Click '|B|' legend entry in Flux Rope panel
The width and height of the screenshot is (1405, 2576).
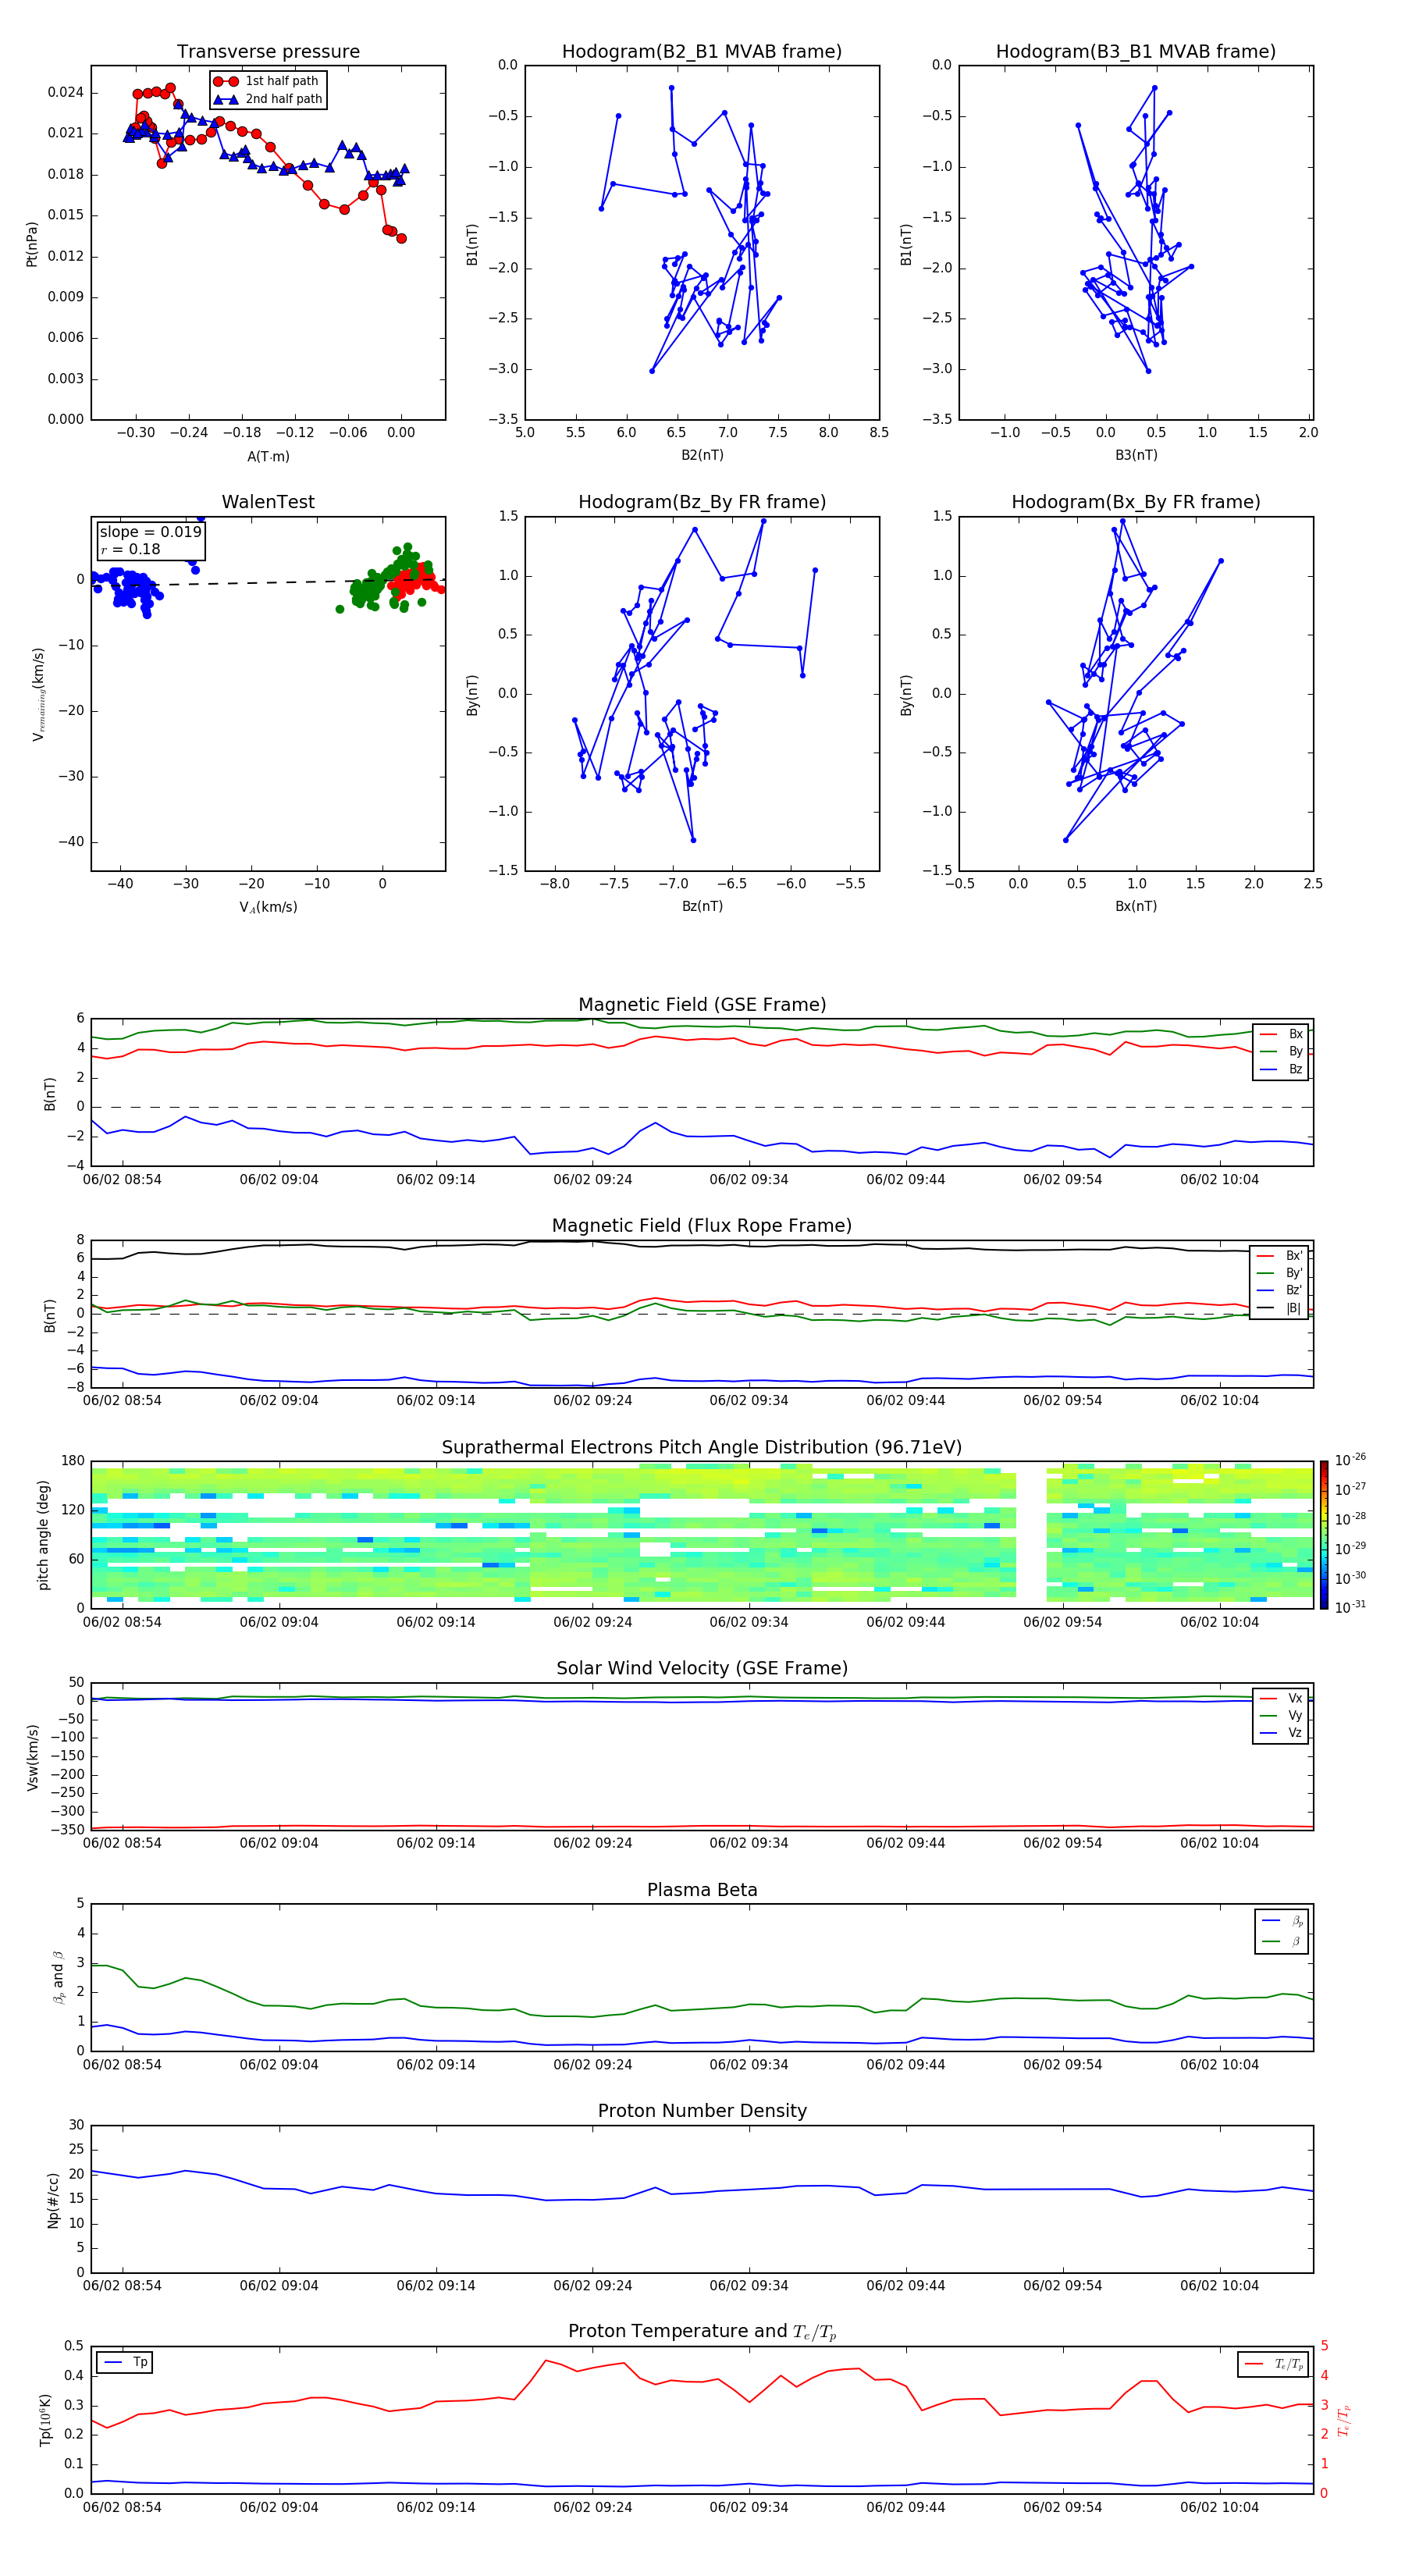pyautogui.click(x=1280, y=1308)
